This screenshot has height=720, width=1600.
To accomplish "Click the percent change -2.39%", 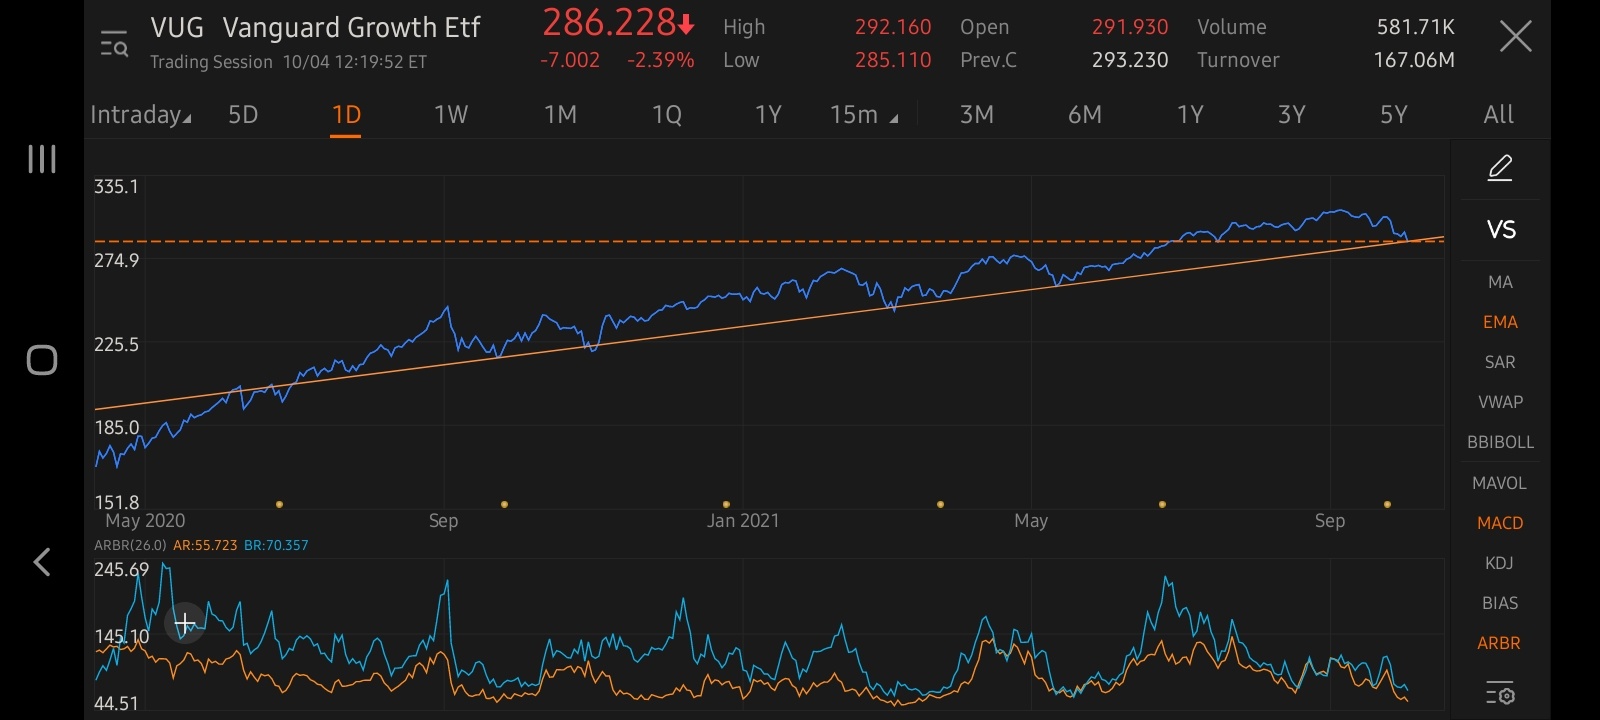I will pos(660,60).
